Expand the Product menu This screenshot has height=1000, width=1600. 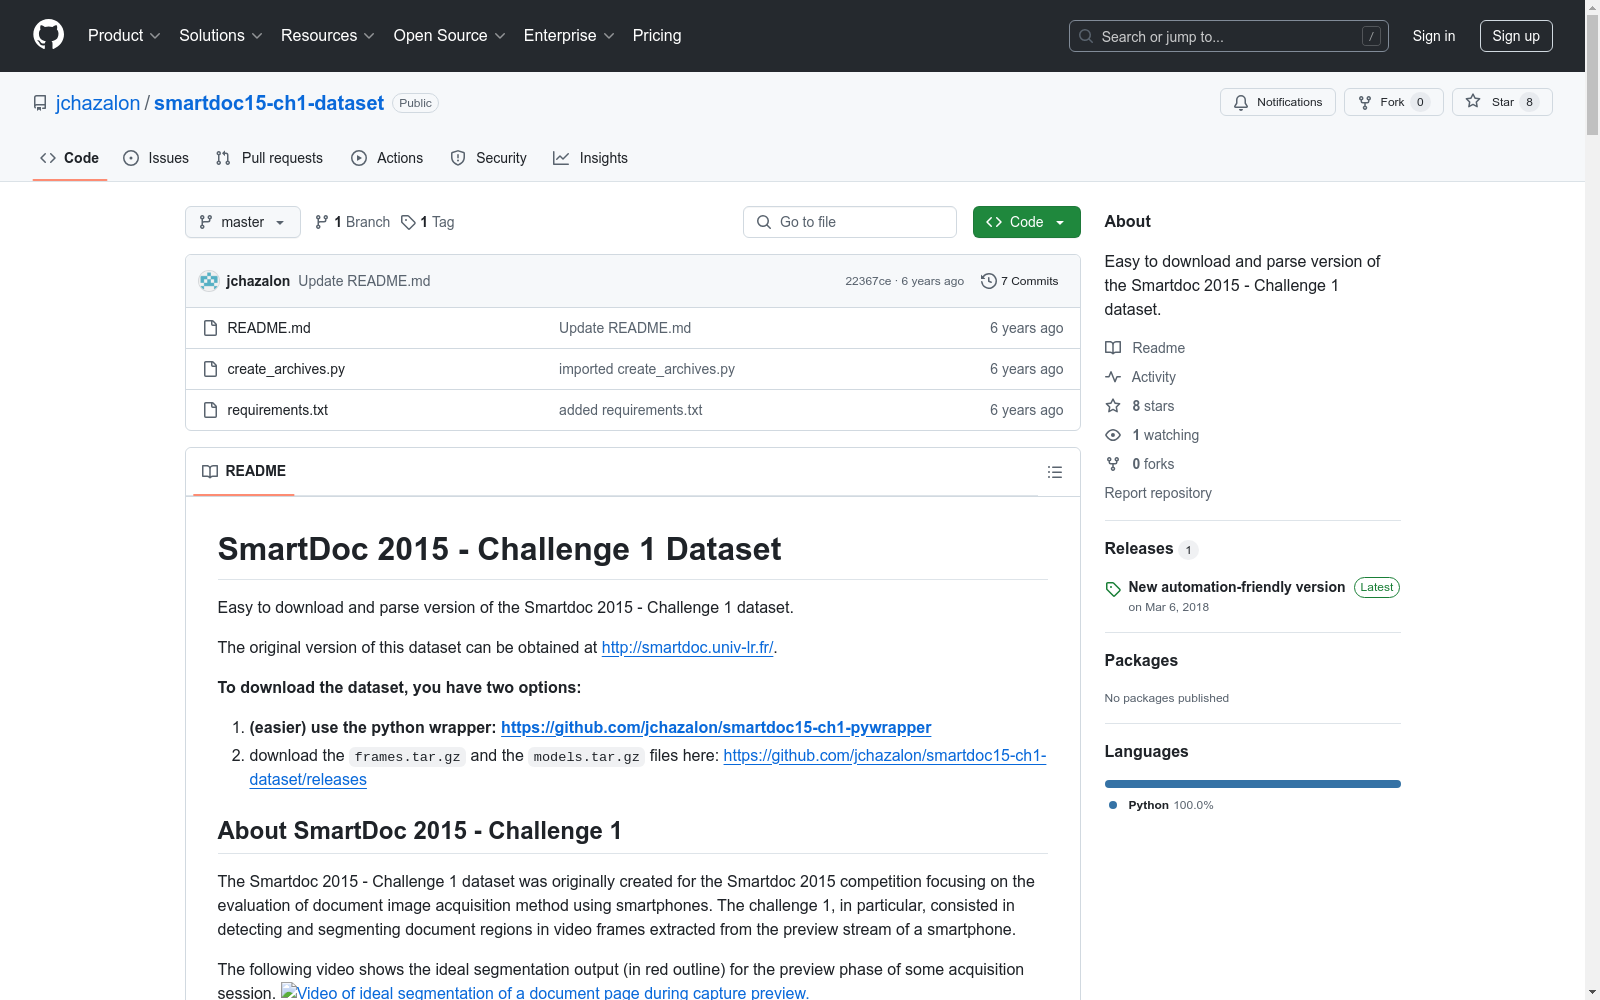(x=124, y=36)
